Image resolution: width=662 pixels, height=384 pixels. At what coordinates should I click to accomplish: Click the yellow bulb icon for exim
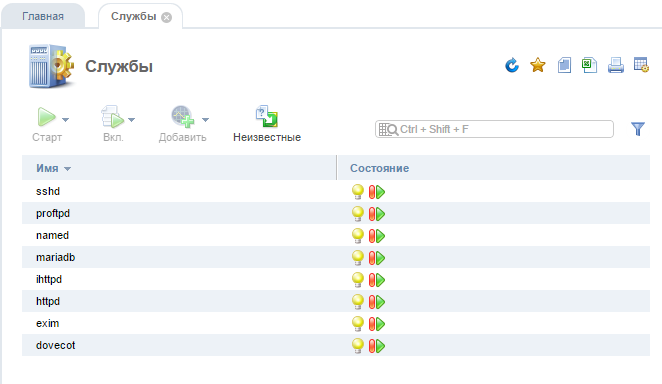[x=358, y=323]
